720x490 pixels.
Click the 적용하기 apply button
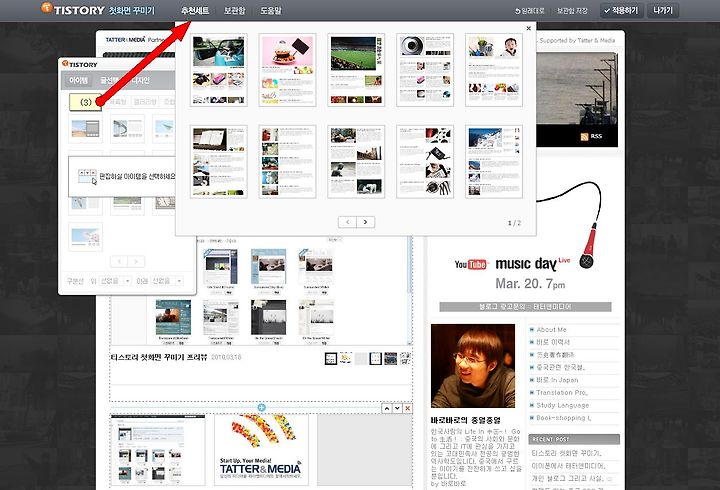coord(621,10)
